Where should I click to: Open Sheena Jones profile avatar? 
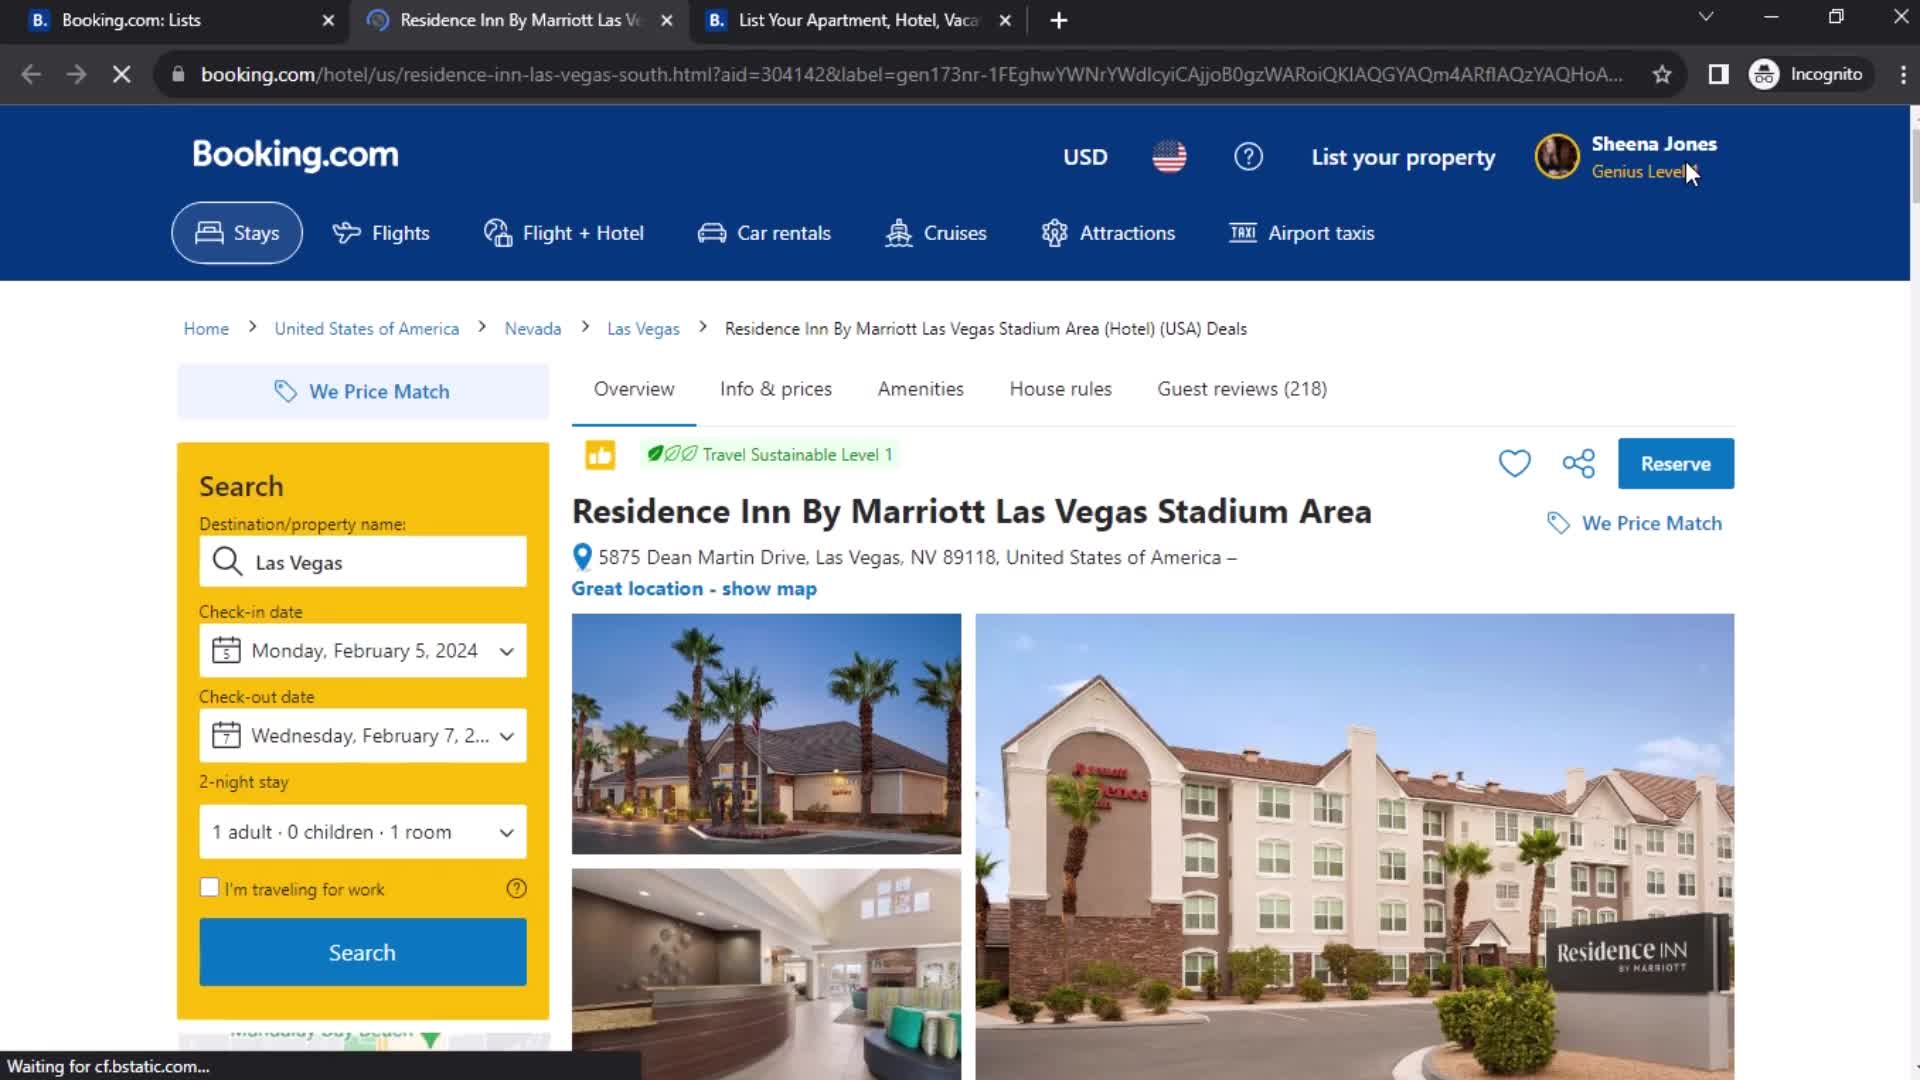click(1557, 157)
